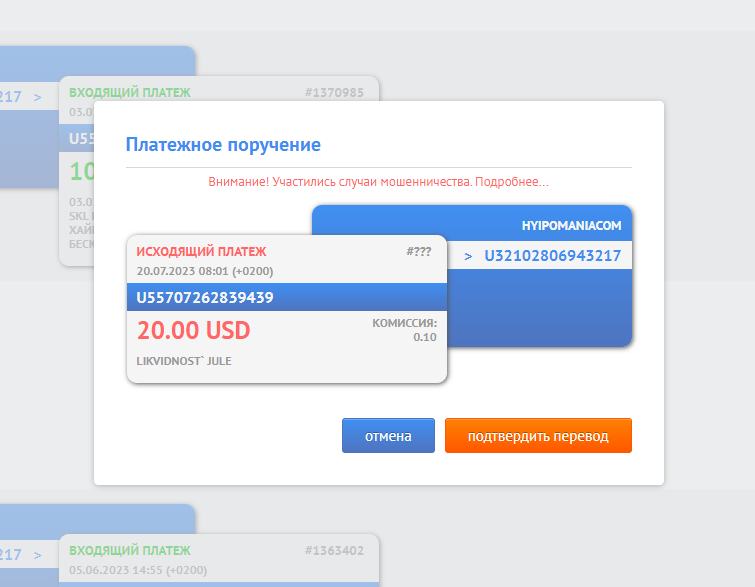The width and height of the screenshot is (755, 587).
Task: Click the КОМИССИЯ 0.10 fee label
Action: pyautogui.click(x=405, y=330)
